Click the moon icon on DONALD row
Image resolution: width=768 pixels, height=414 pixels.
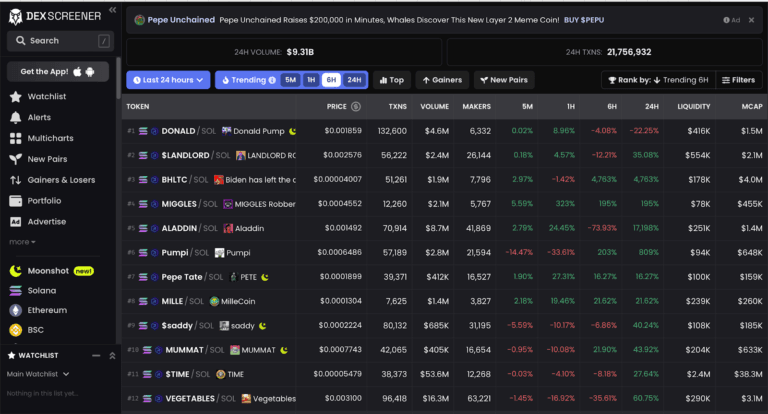tap(293, 131)
